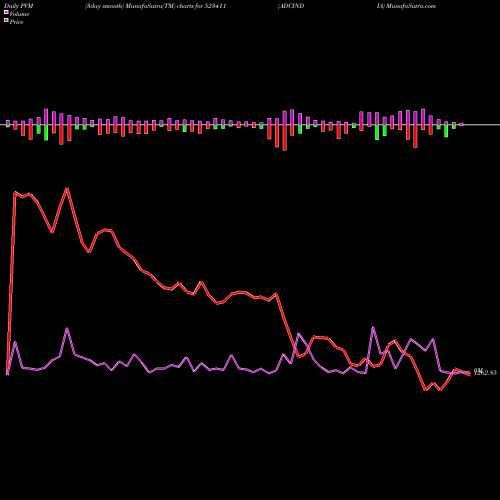The height and width of the screenshot is (500, 500).
Task: Select the Volume legend label
Action: click(19, 14)
